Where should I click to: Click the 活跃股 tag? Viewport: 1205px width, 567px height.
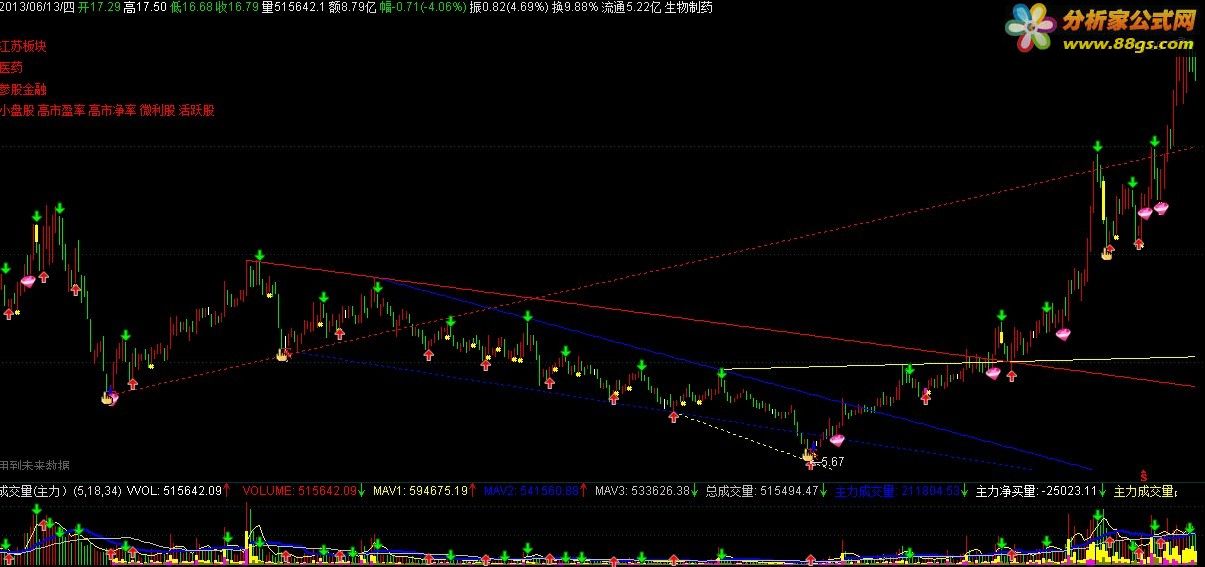click(196, 110)
